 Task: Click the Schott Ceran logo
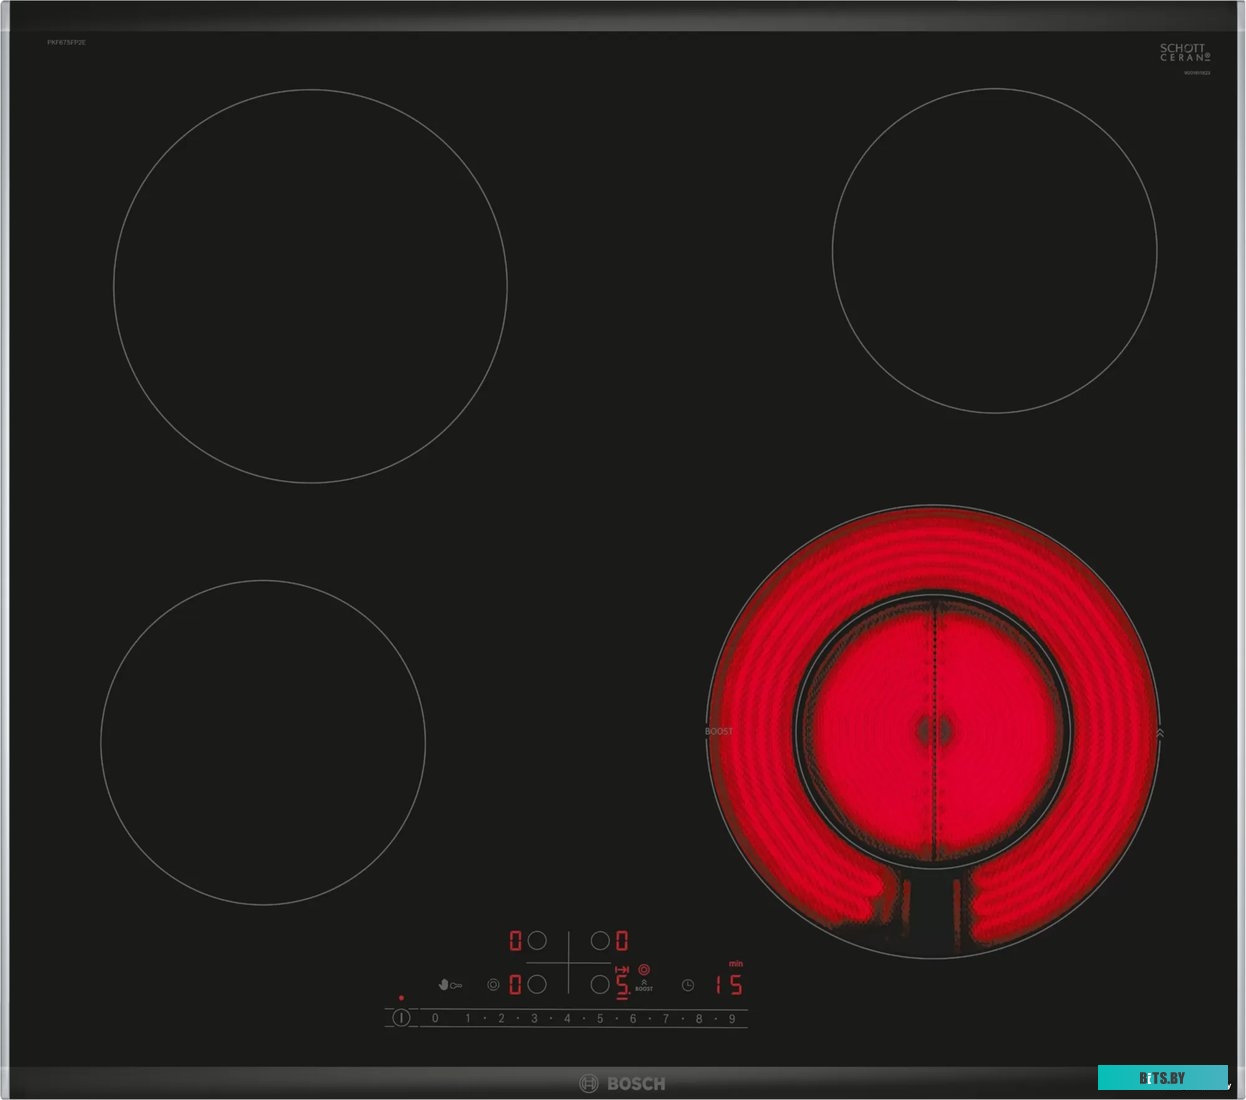[1184, 53]
